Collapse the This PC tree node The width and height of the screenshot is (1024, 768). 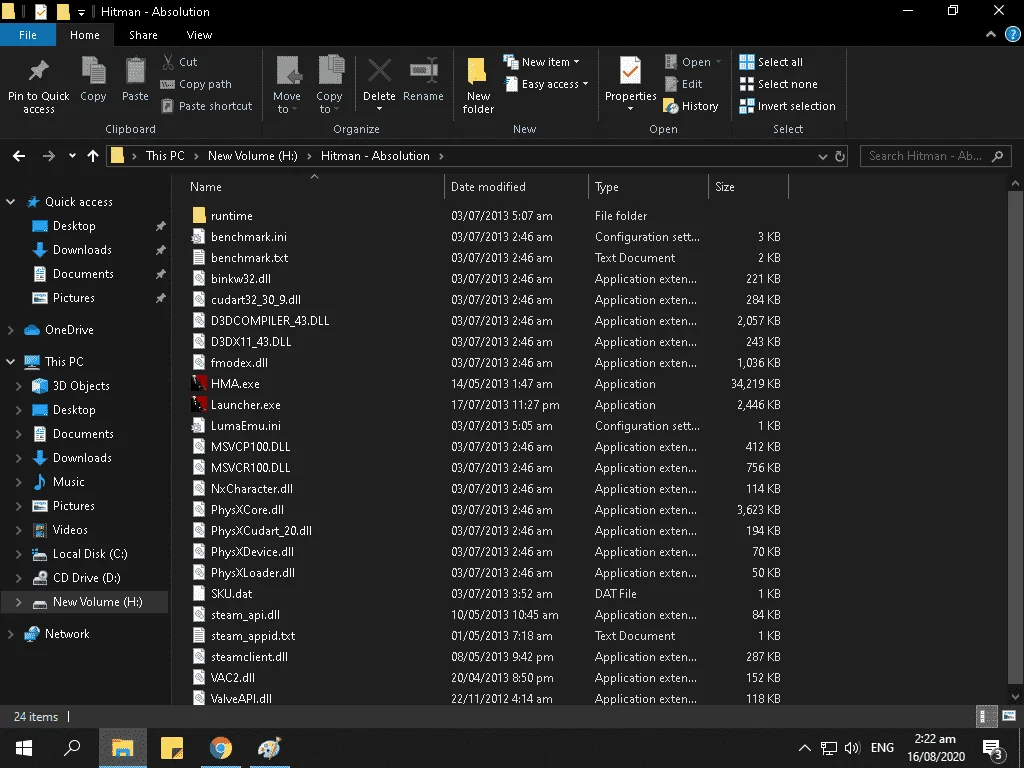point(10,361)
